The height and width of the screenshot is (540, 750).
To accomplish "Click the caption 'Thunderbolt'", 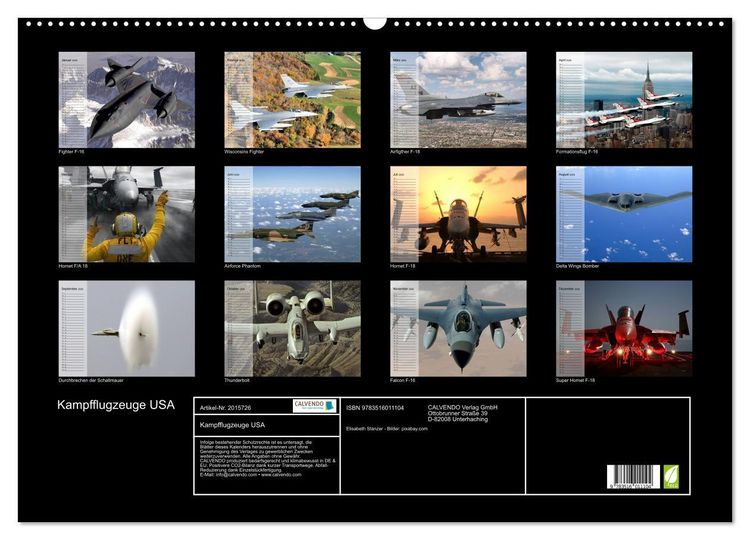I will (x=237, y=380).
